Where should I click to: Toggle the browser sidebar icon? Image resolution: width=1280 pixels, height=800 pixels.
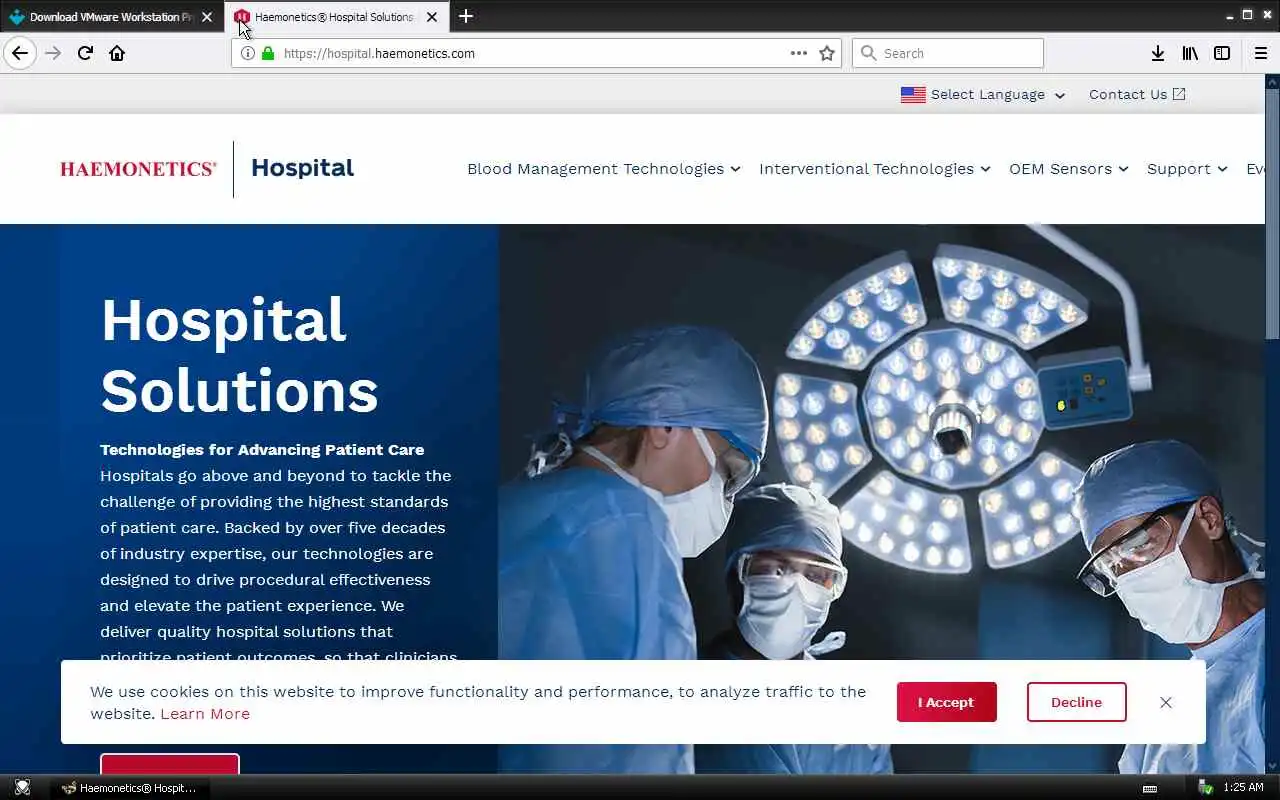point(1222,53)
